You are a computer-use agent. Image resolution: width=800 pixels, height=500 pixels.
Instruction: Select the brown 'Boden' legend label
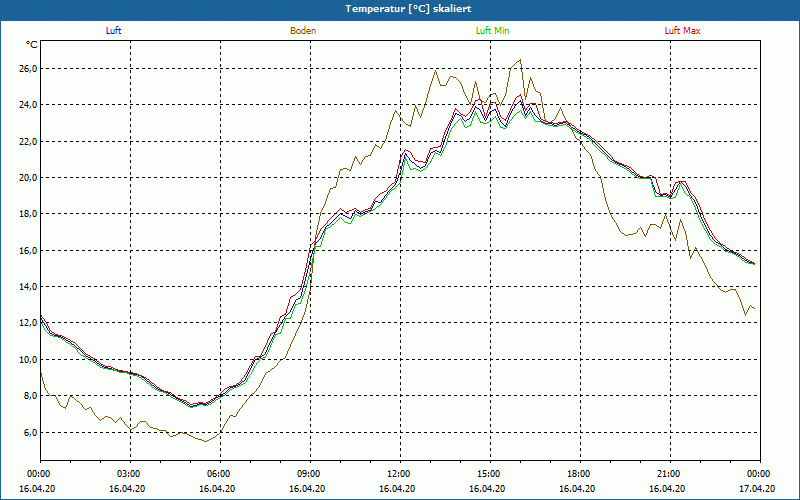pos(303,31)
